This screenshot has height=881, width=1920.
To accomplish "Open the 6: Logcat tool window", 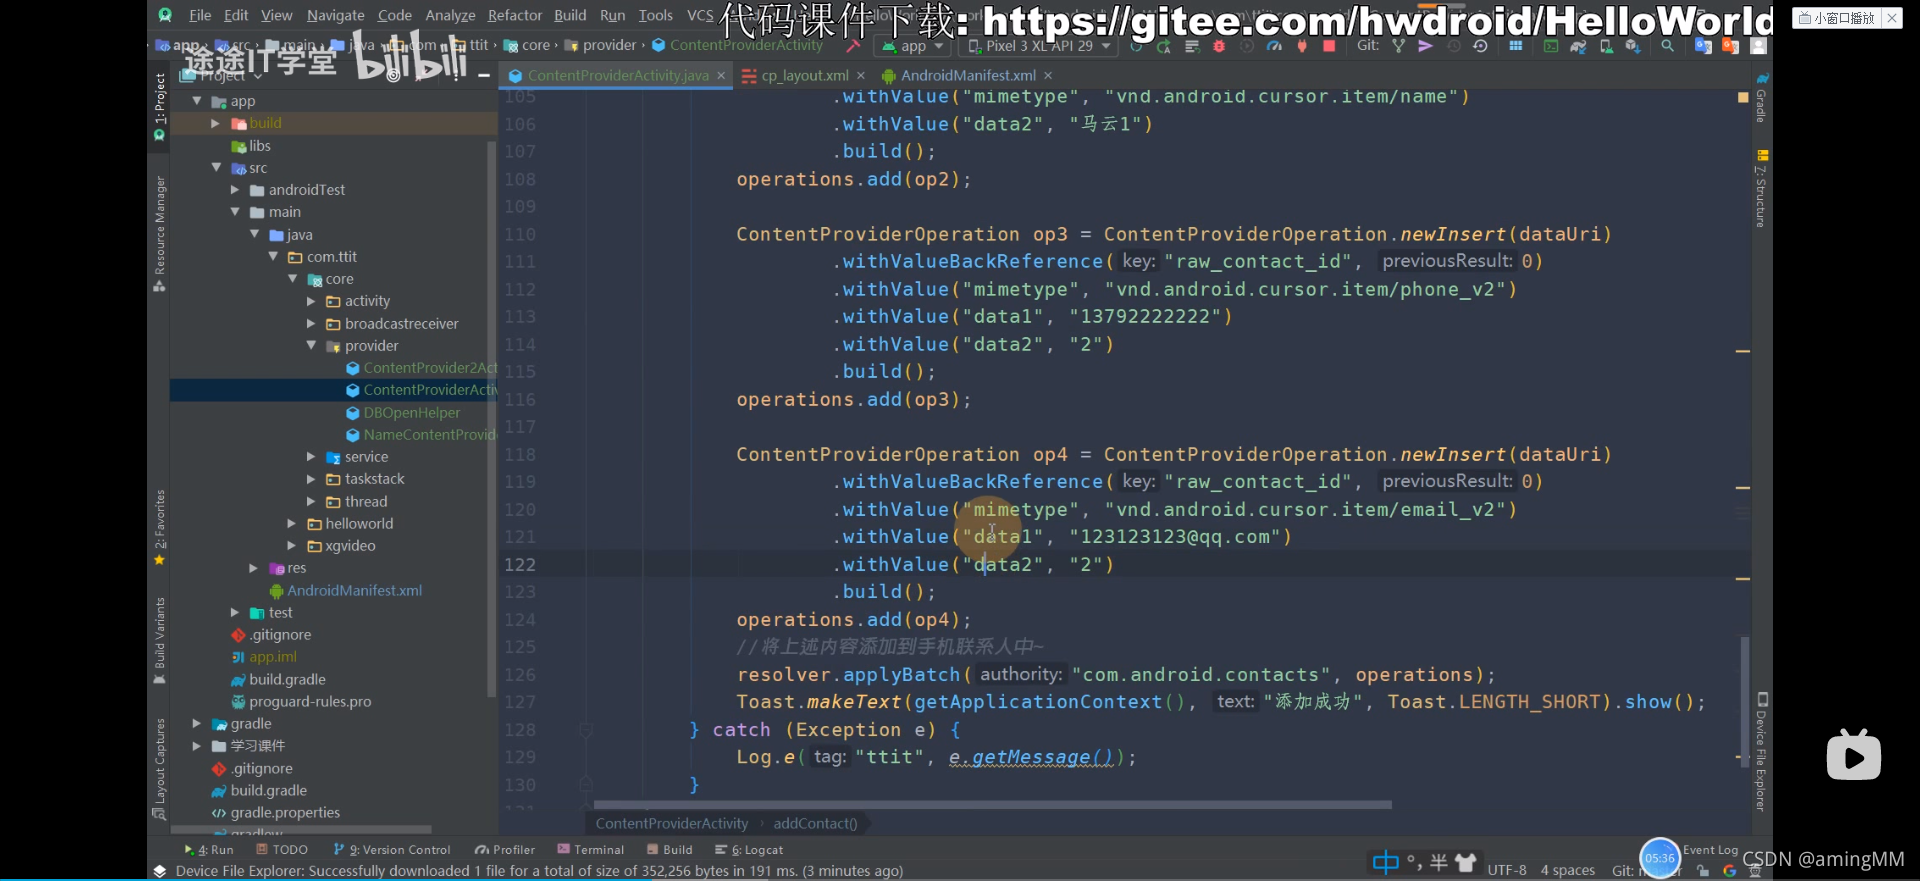I will click(x=749, y=850).
